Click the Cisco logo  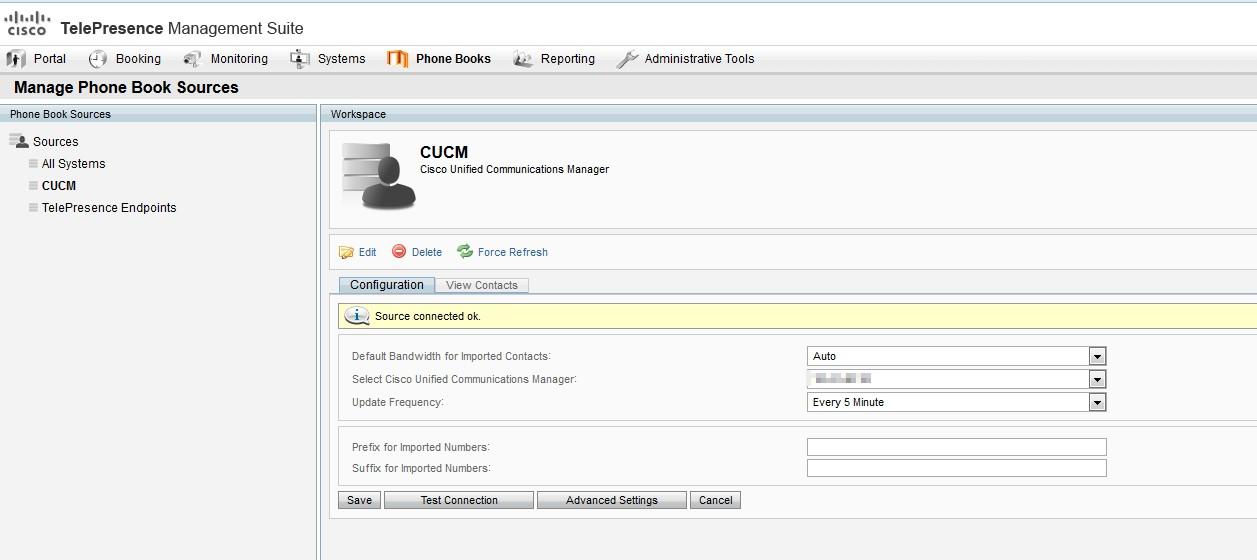pos(27,23)
